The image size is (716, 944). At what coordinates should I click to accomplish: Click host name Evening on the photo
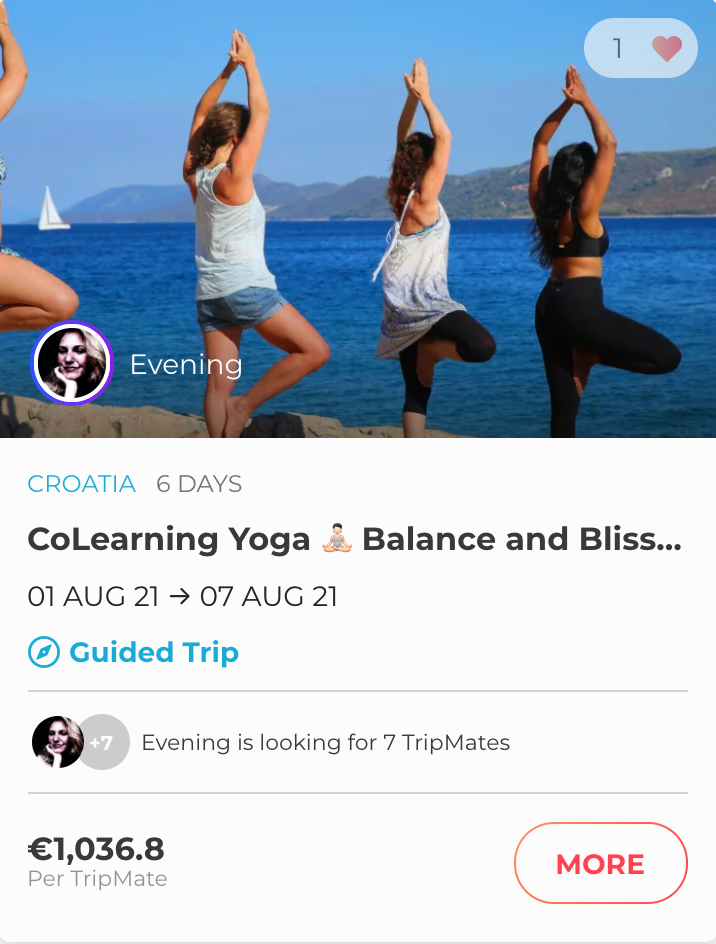pyautogui.click(x=186, y=364)
